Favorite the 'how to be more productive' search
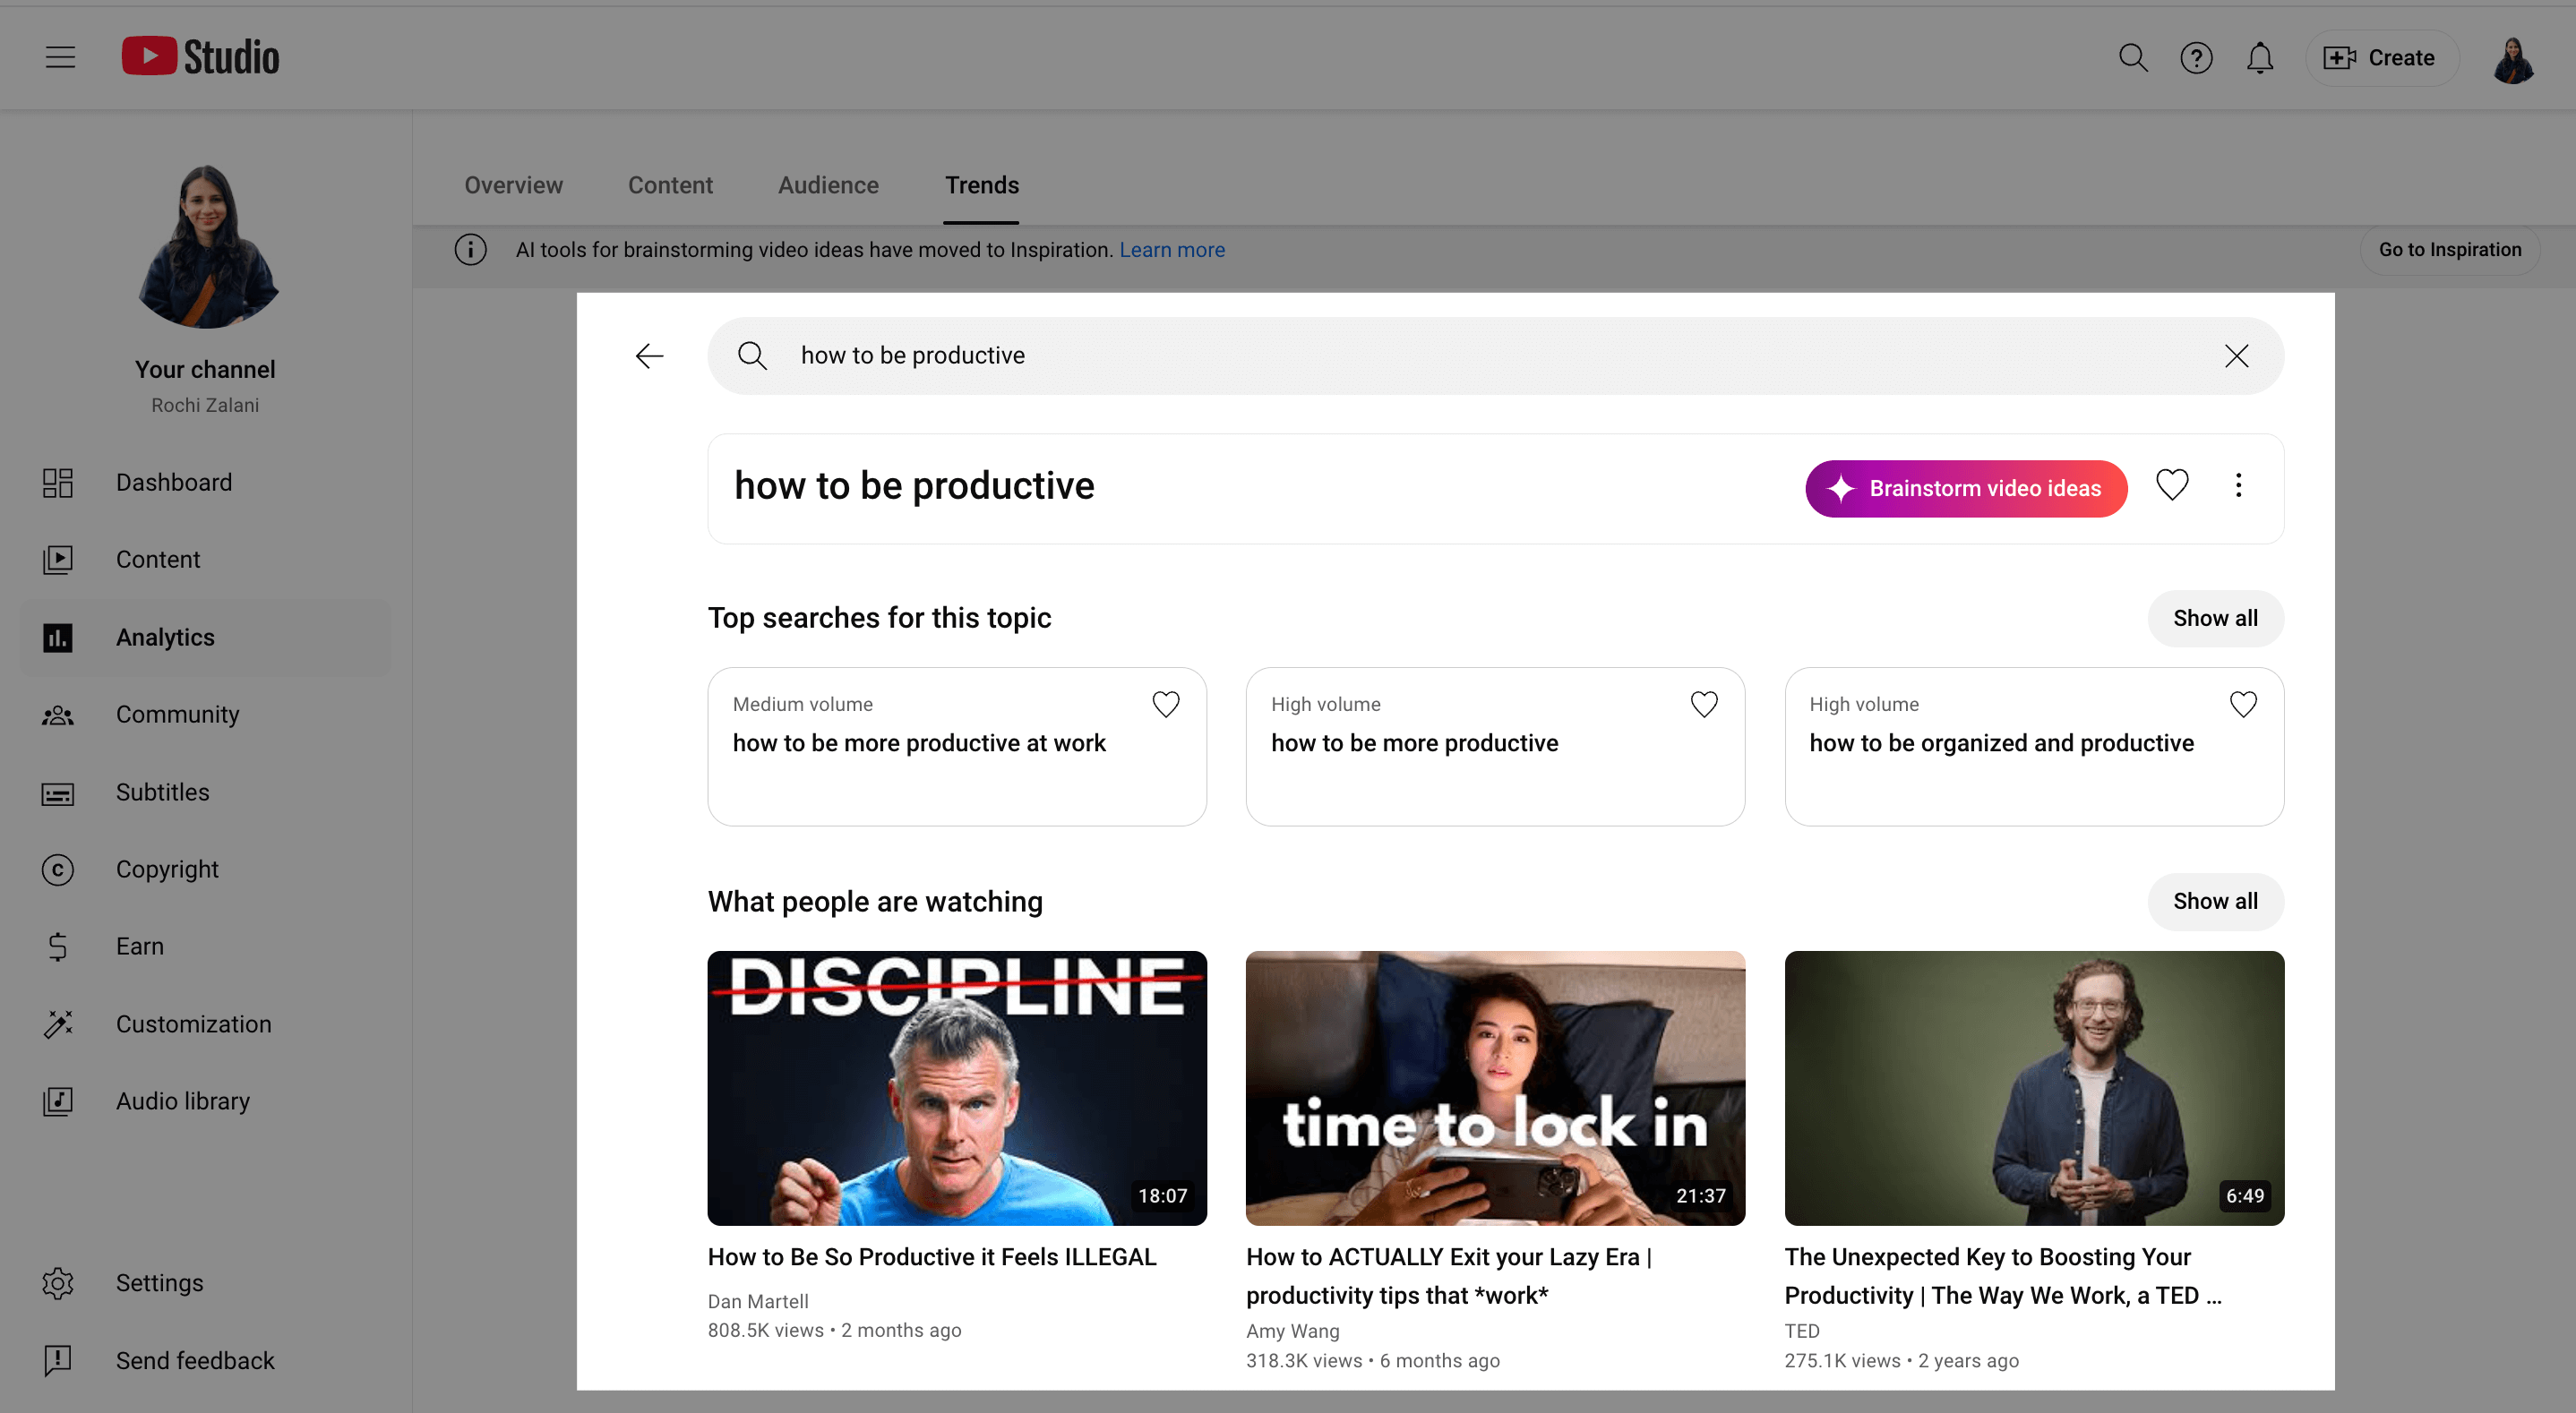Viewport: 2576px width, 1413px height. pyautogui.click(x=1704, y=703)
